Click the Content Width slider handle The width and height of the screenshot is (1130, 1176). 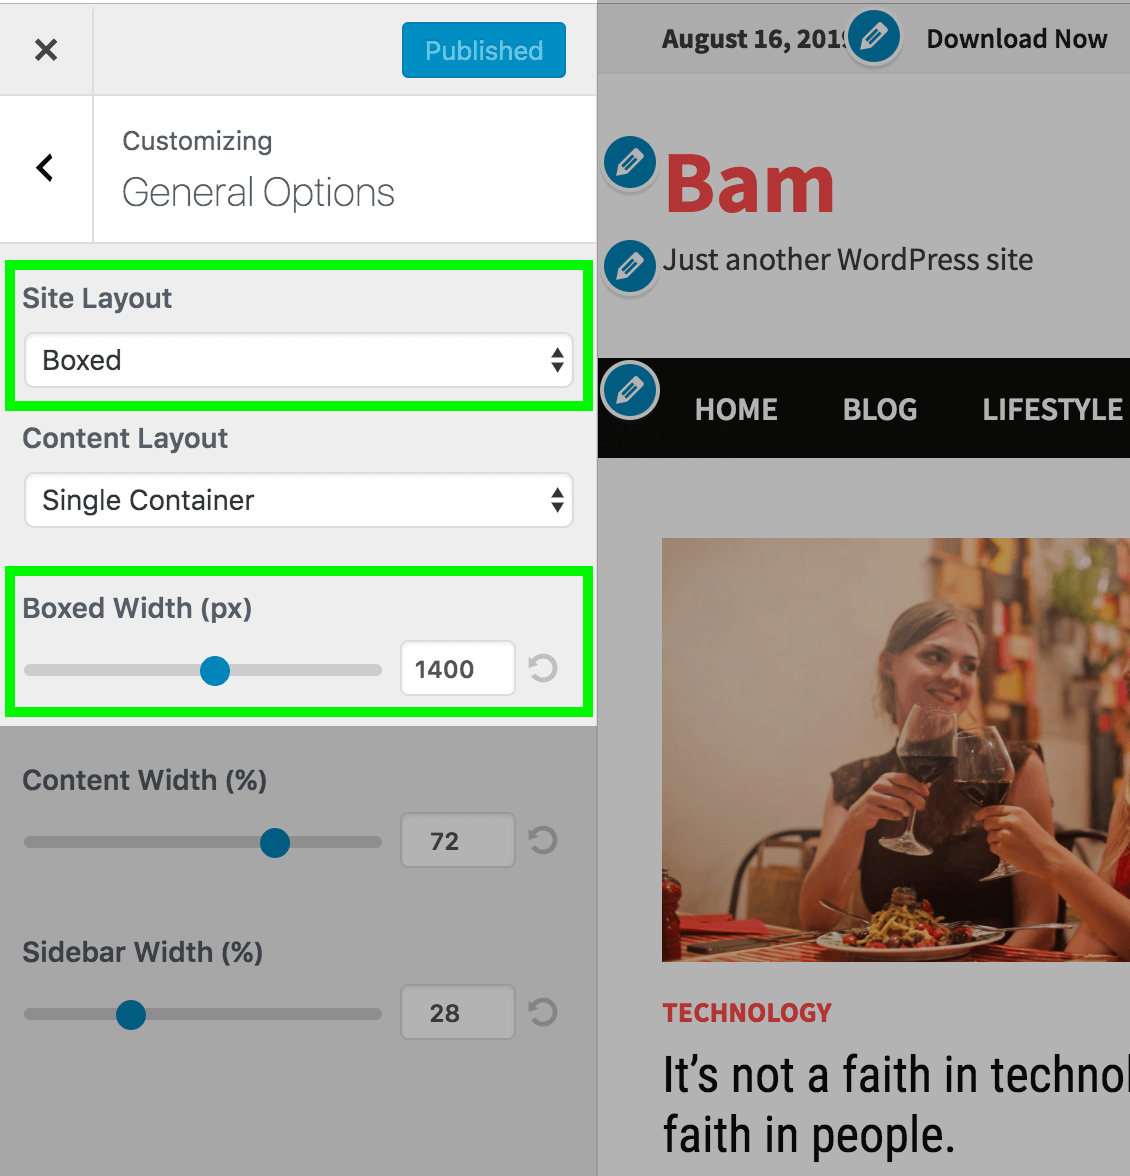[274, 842]
